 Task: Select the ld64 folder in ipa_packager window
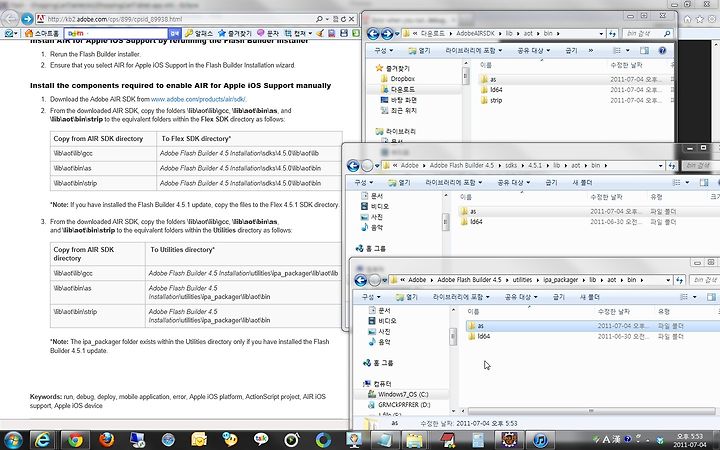tap(478, 337)
